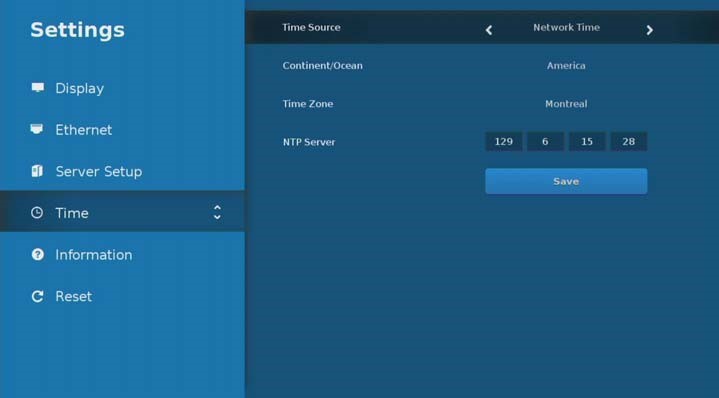Click the clock icon beside Time
This screenshot has width=719, height=398.
37,213
